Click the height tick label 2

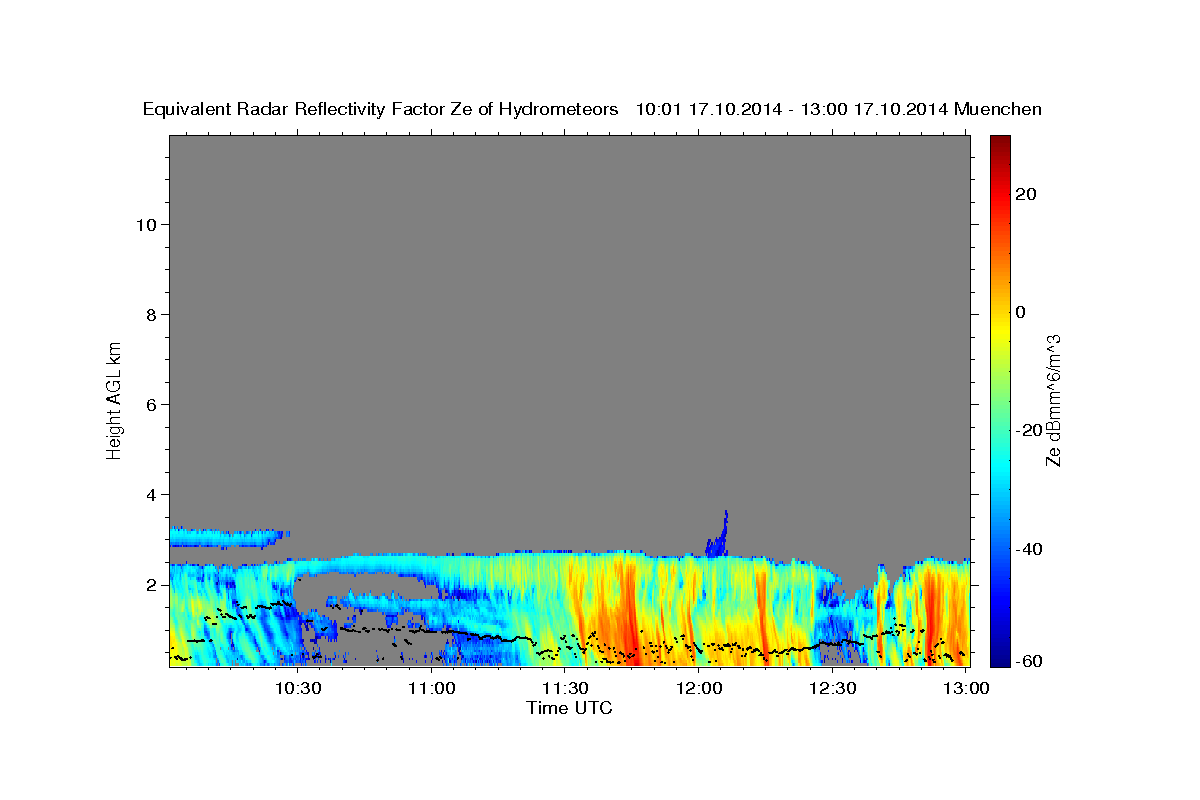151,584
